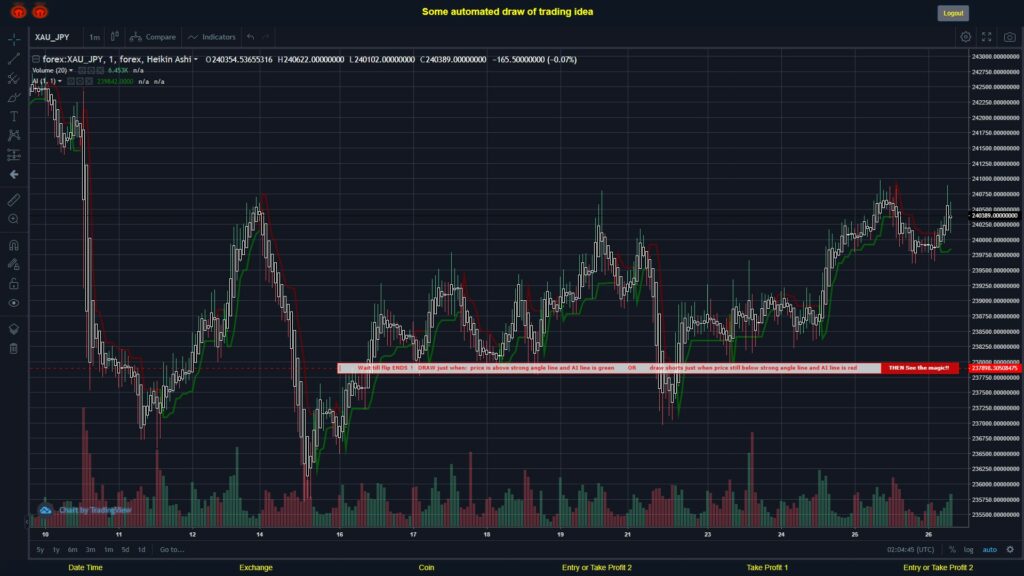Click the Logout button
Viewport: 1024px width, 576px height.
(x=953, y=13)
